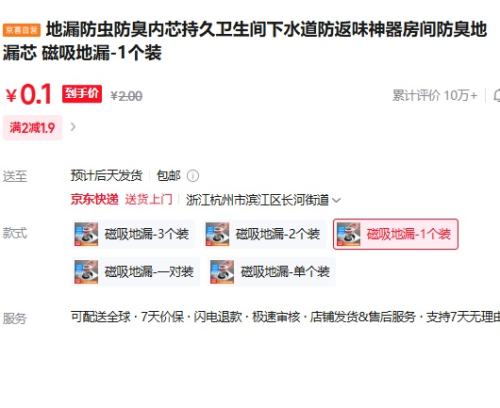The width and height of the screenshot is (500, 408).
Task: Click the 京东自营 orange badge icon
Action: click(x=22, y=30)
